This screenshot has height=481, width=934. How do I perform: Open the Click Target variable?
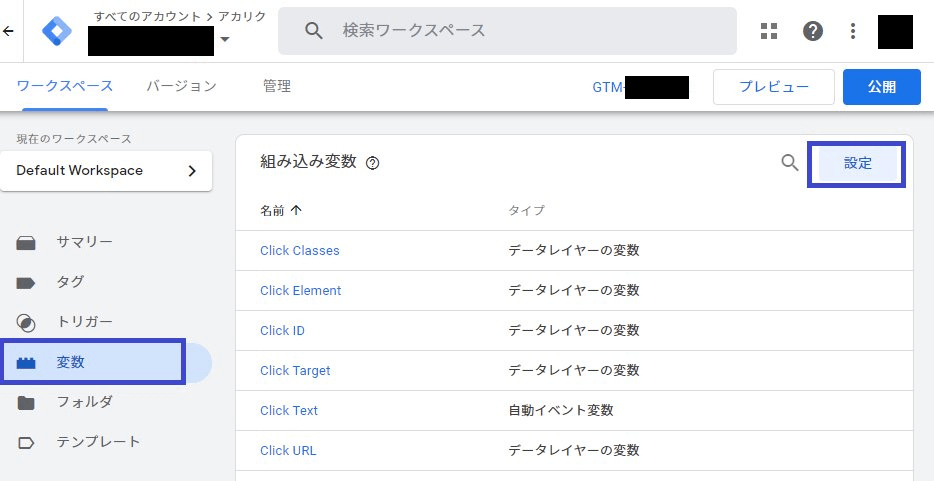[x=295, y=370]
